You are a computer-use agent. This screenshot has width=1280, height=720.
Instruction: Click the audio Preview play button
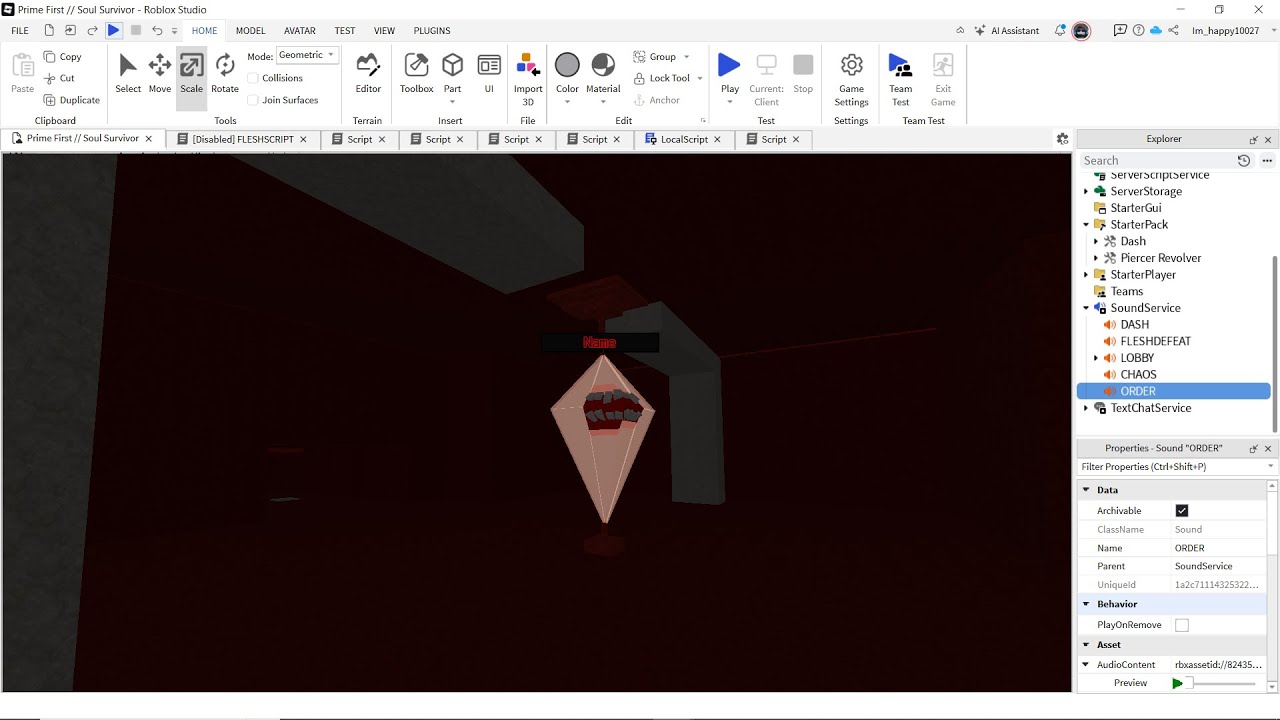tap(1177, 683)
